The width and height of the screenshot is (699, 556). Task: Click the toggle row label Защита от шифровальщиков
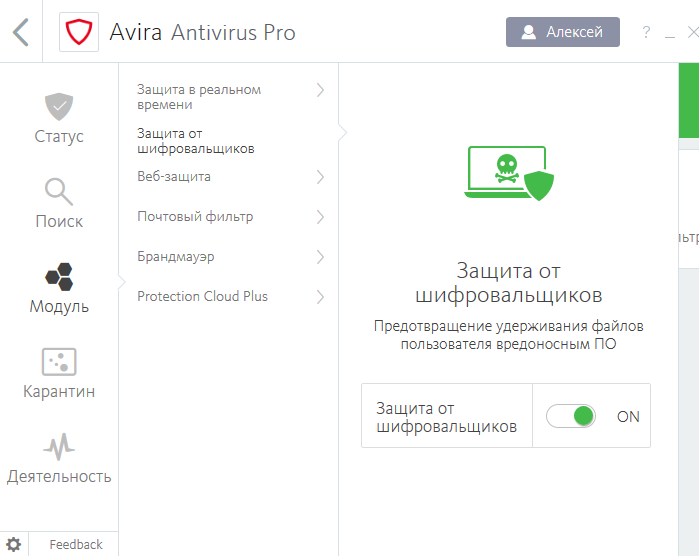point(446,417)
